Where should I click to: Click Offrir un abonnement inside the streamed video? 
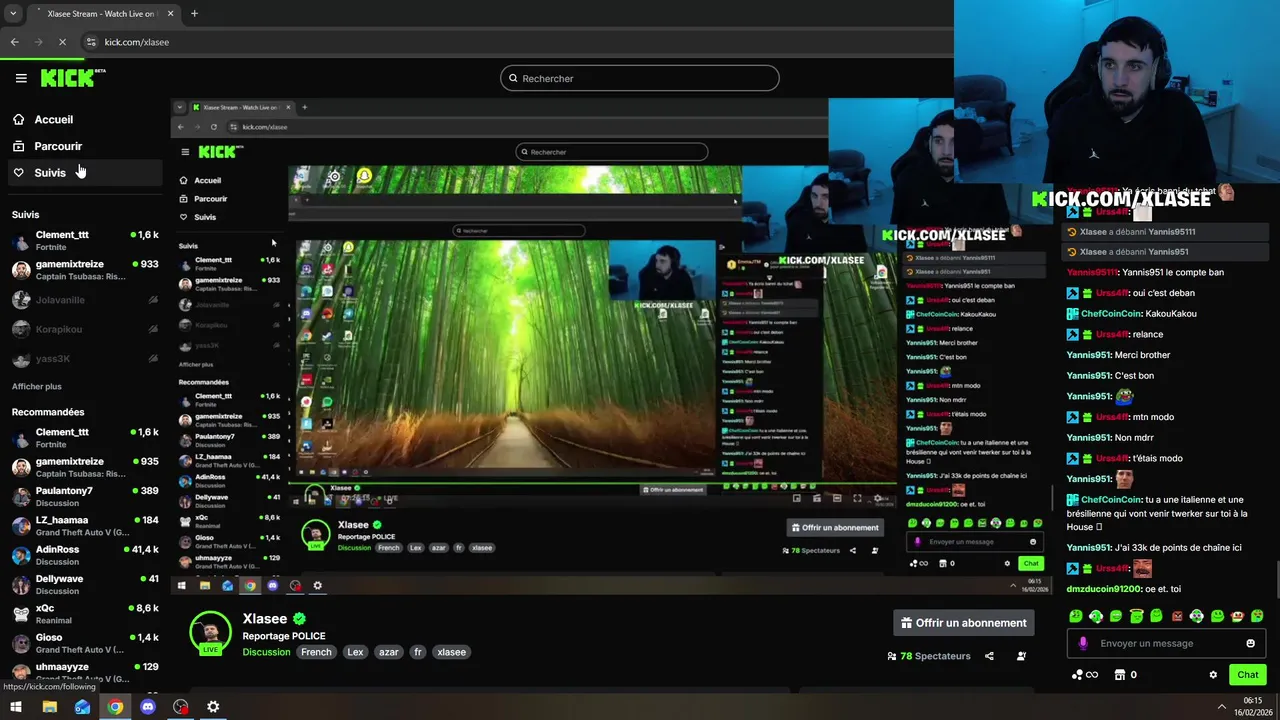[835, 527]
